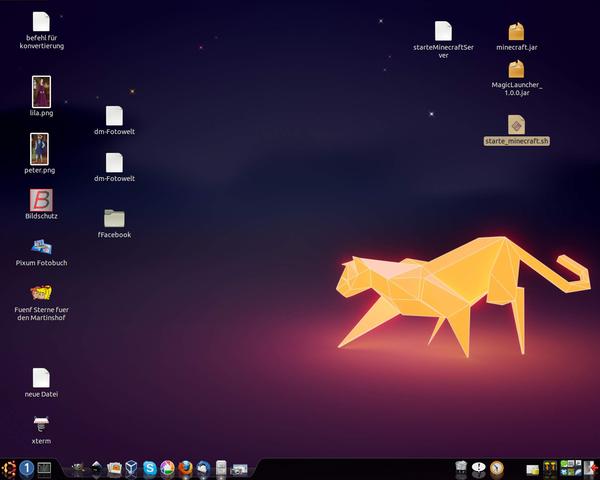This screenshot has height=480, width=600.
Task: Click the window-with-padlock panel icon
Action: coord(532,469)
